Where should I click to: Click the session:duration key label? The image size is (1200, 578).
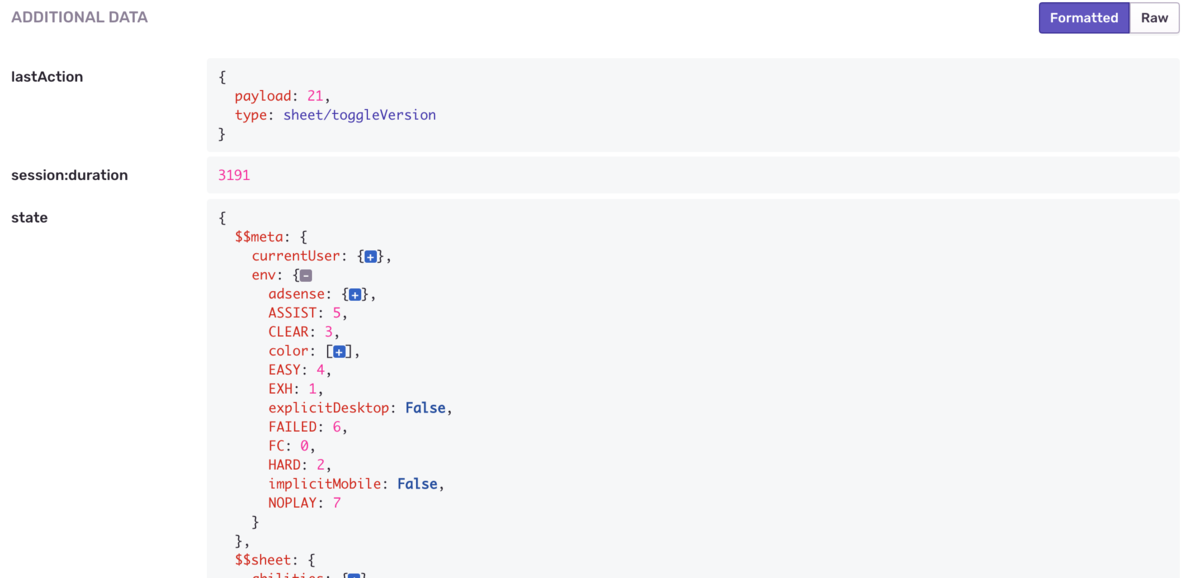point(69,175)
